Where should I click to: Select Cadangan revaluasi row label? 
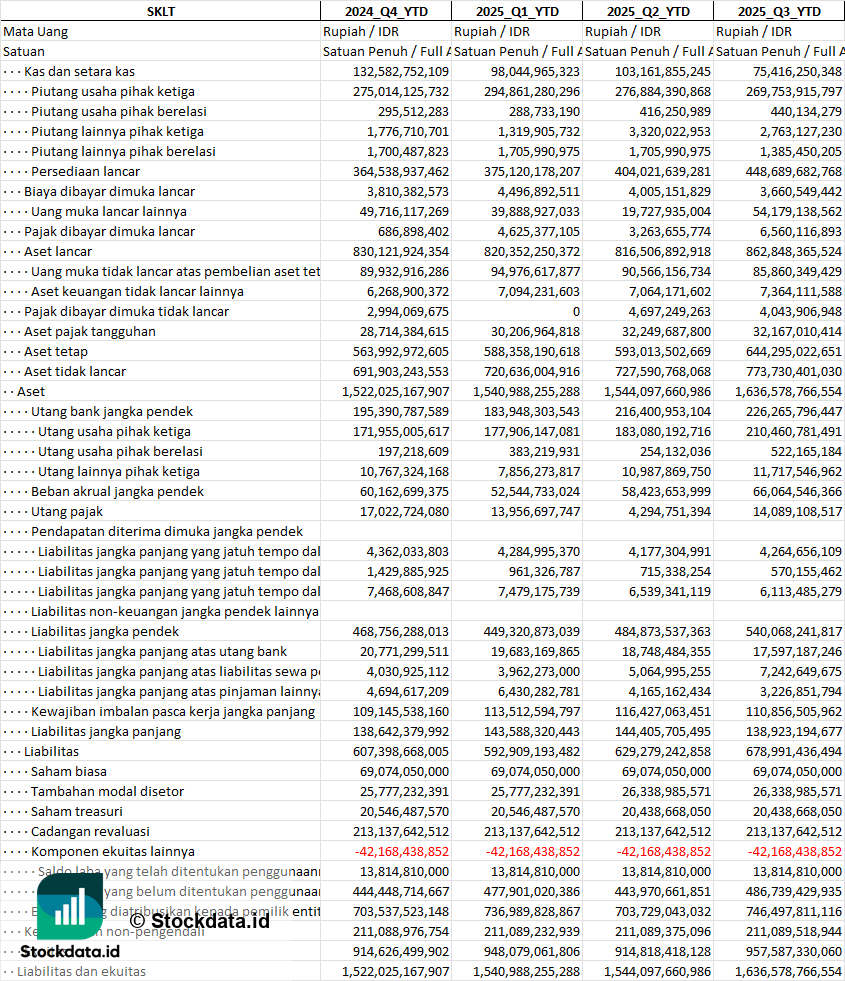pos(90,832)
